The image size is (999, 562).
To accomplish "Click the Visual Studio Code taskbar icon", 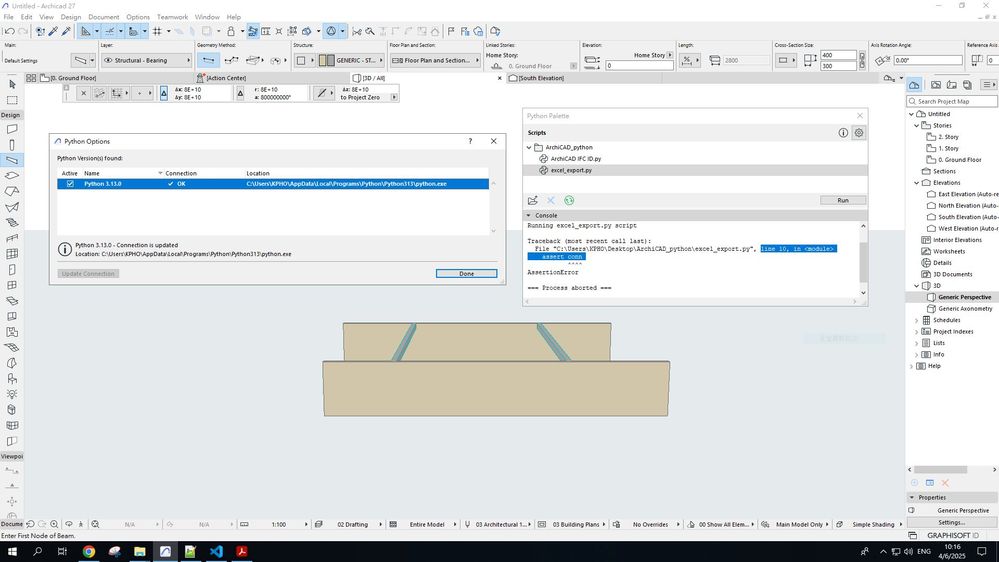I will 216,551.
